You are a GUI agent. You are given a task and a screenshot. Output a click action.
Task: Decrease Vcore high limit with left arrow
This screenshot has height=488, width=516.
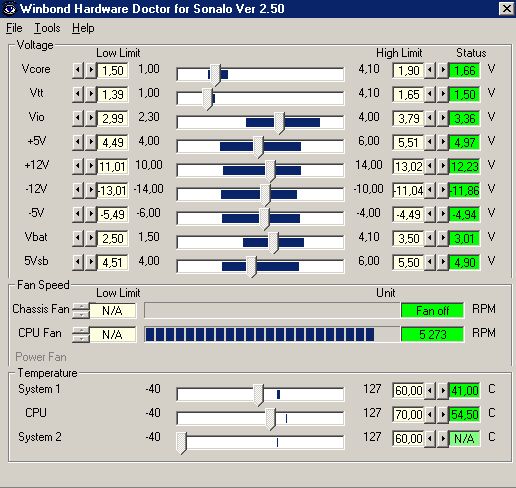430,70
